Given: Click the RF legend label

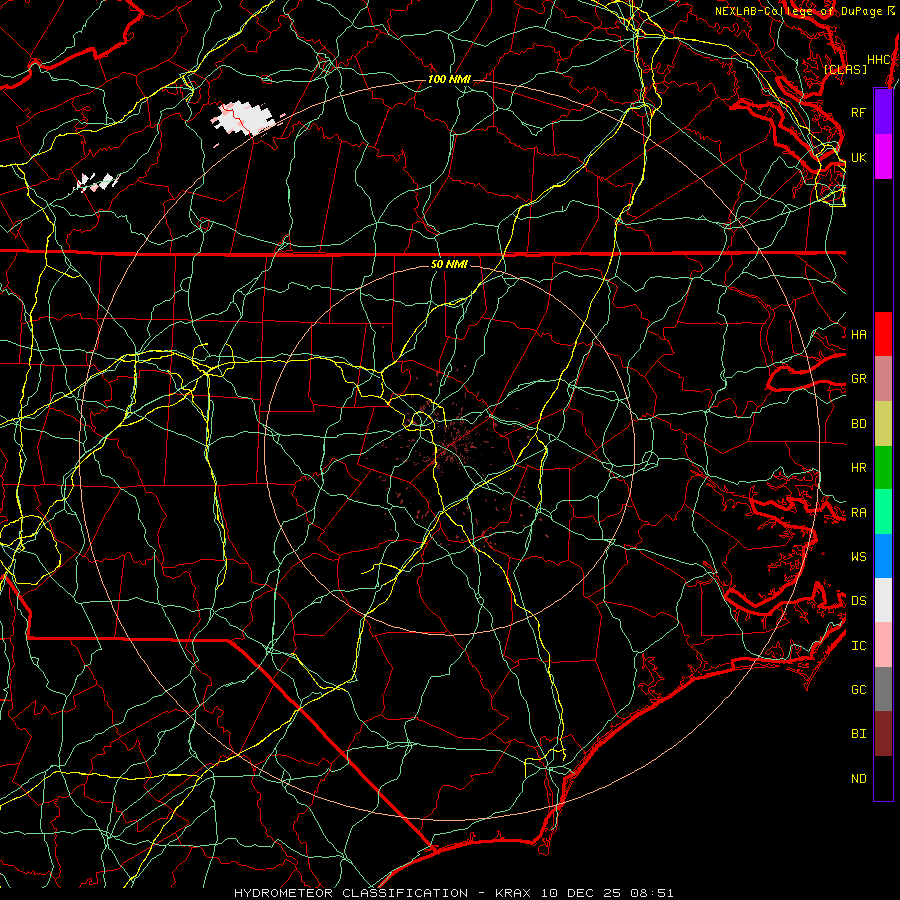Looking at the screenshot, I should point(859,112).
